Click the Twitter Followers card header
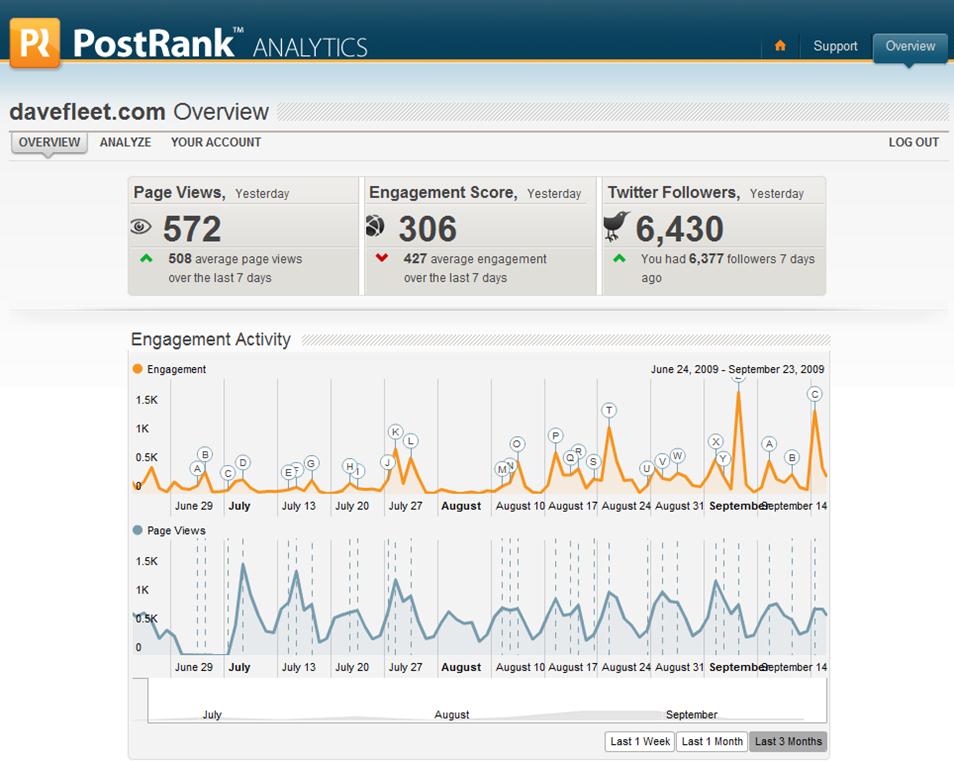954x761 pixels. (706, 193)
